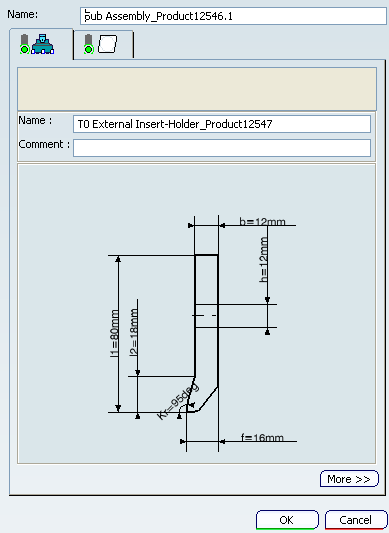Image resolution: width=389 pixels, height=533 pixels.
Task: Click the Name : label beside the holder name
Action: click(x=35, y=120)
